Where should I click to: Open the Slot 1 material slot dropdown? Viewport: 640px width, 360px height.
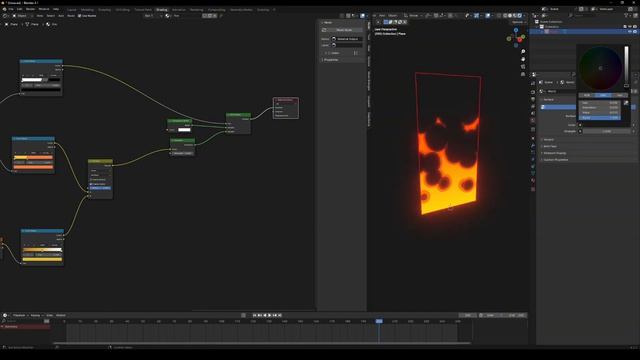153,16
